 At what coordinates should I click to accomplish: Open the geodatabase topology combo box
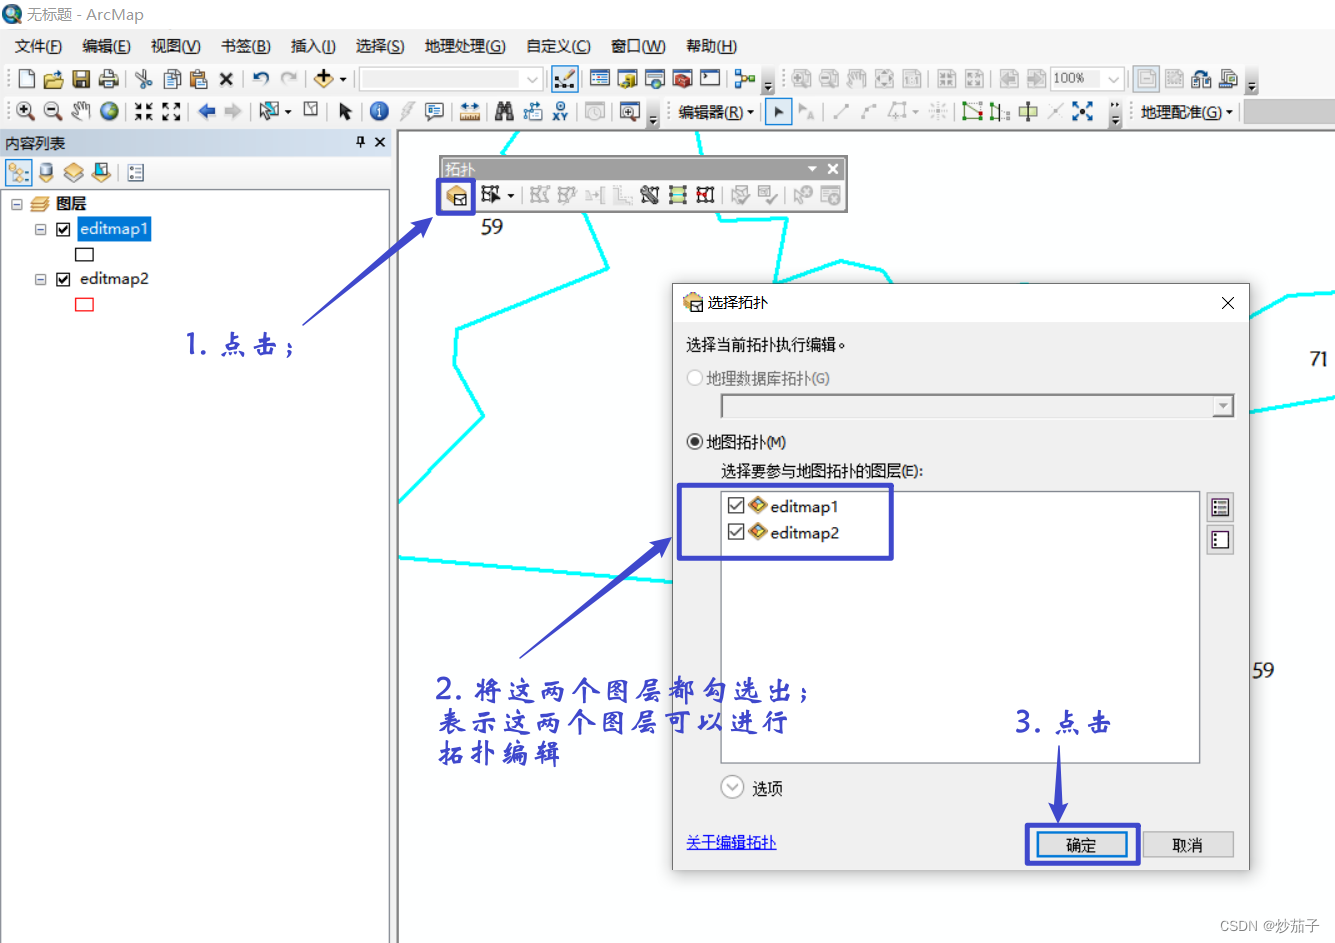coord(978,406)
